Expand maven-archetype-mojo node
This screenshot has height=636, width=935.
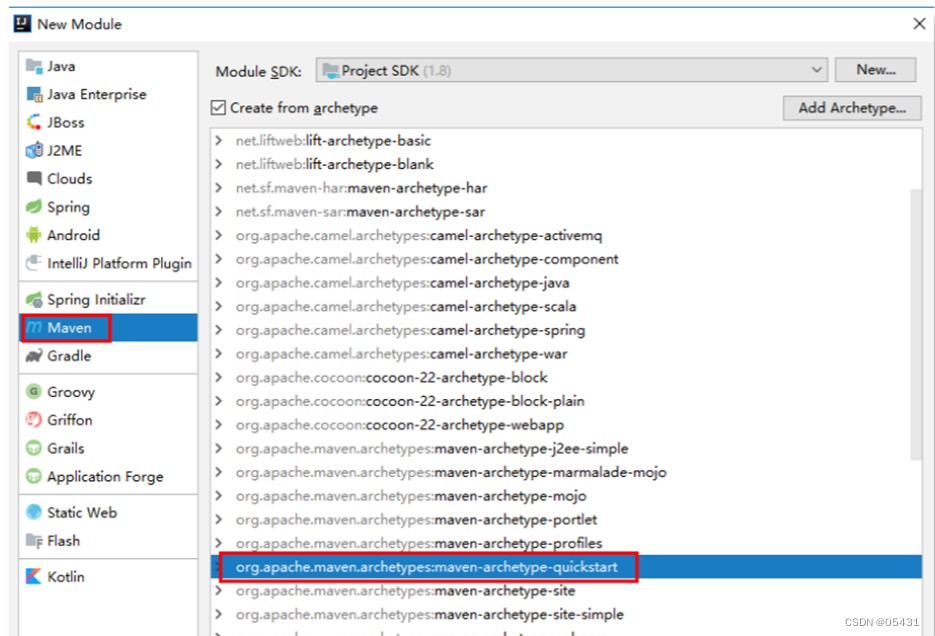219,496
